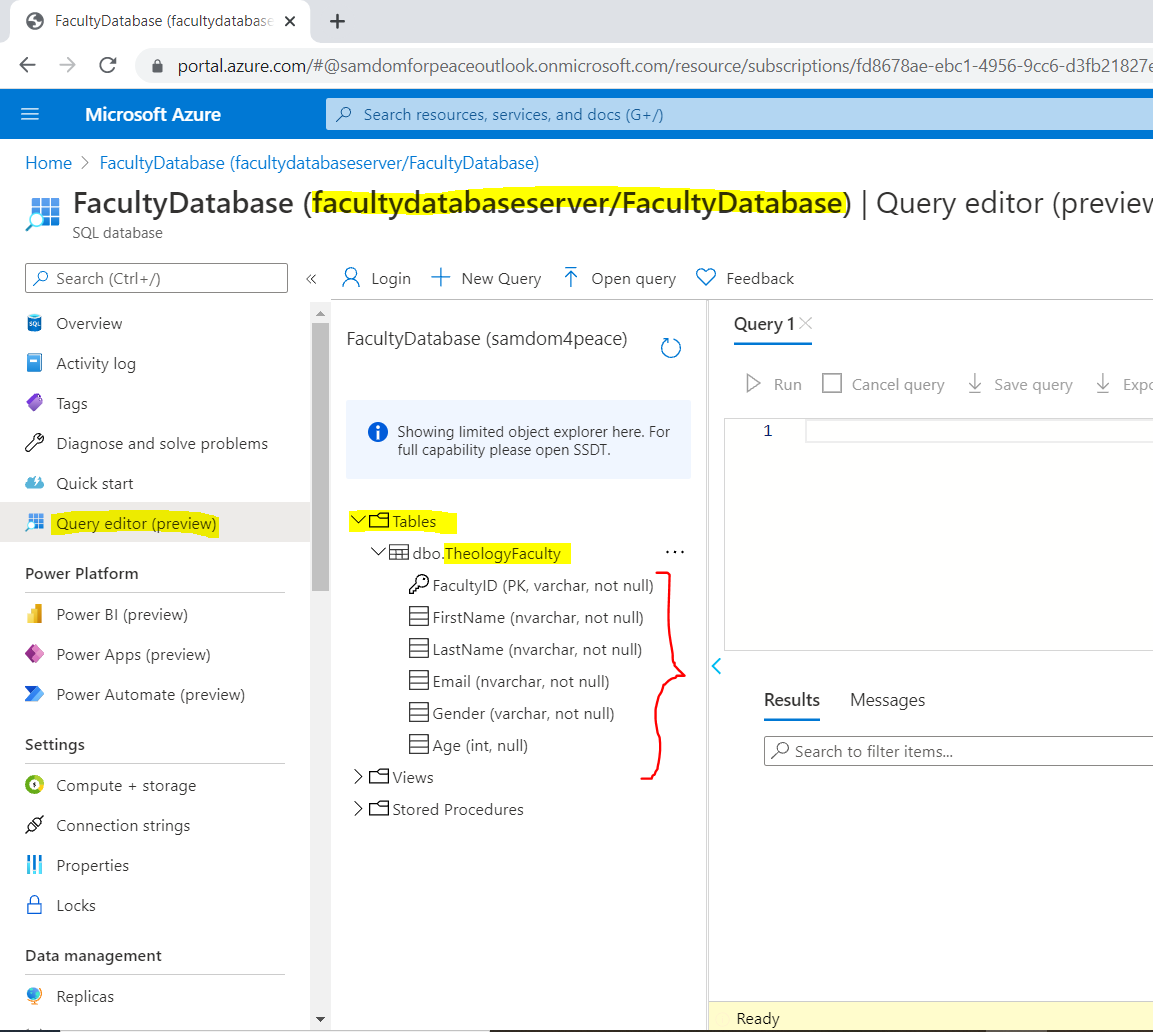Viewport: 1153px width, 1032px height.
Task: Reload the page with the refresh icon
Action: coord(108,65)
